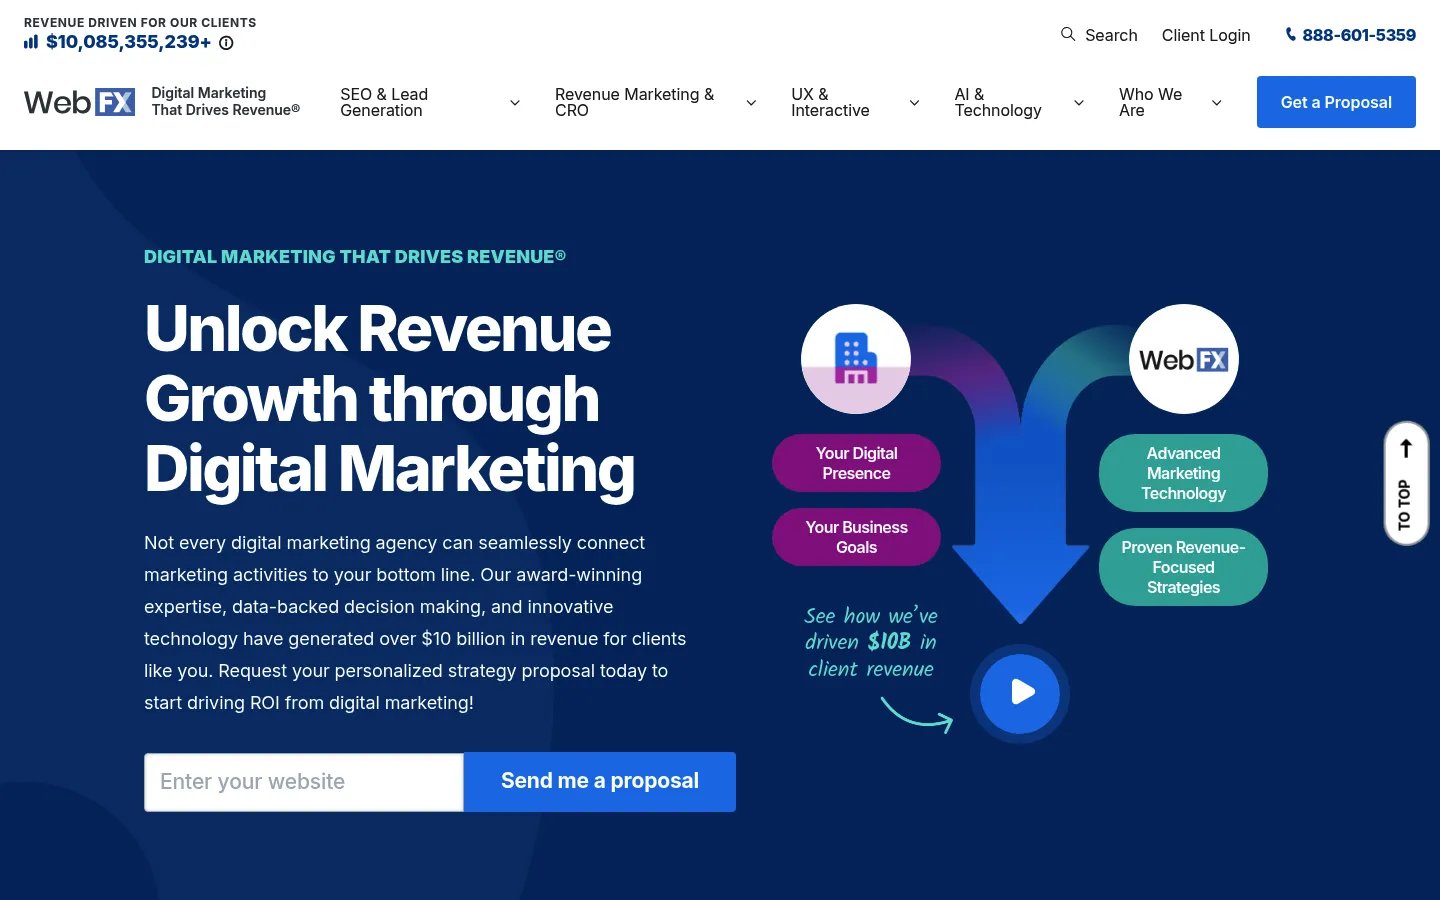The image size is (1440, 900).
Task: Click Send me a proposal button
Action: click(600, 782)
